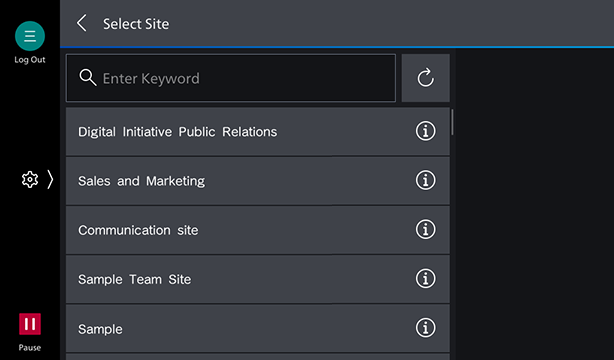Show info for Digital Initiative Public Relations

click(425, 131)
